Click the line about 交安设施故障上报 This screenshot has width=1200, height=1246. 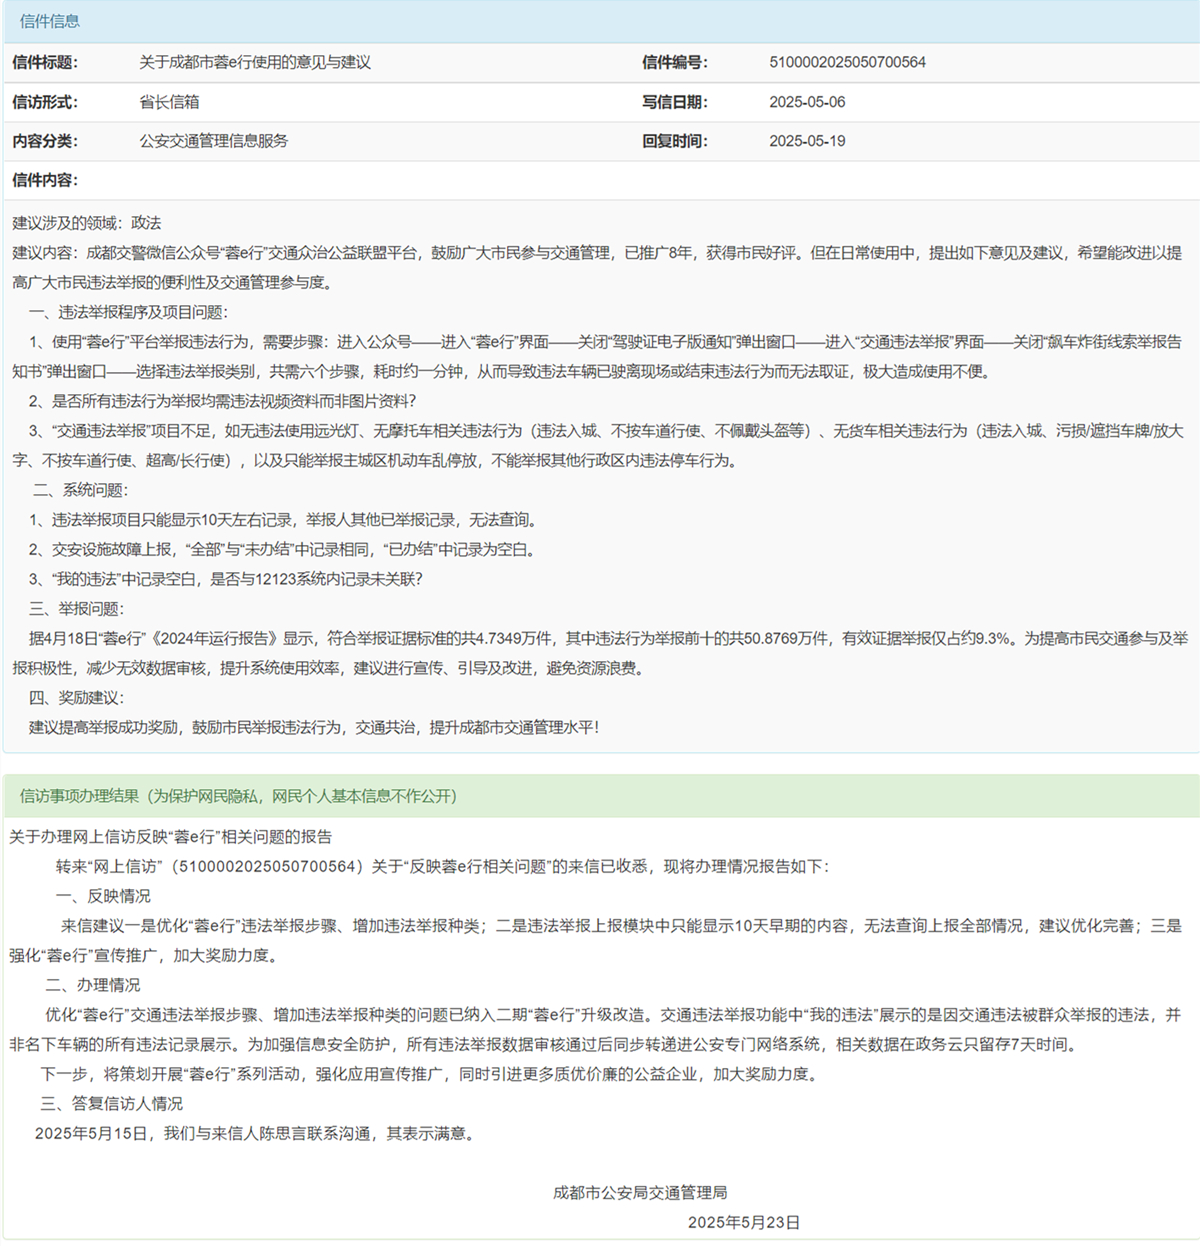point(285,549)
